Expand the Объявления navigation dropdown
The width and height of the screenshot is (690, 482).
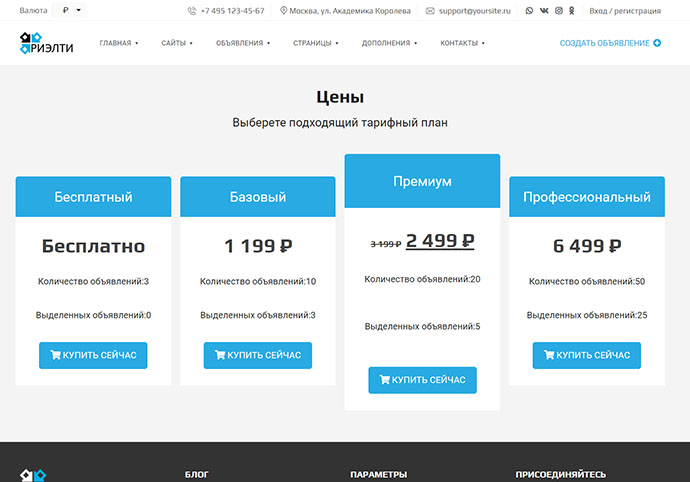point(242,43)
